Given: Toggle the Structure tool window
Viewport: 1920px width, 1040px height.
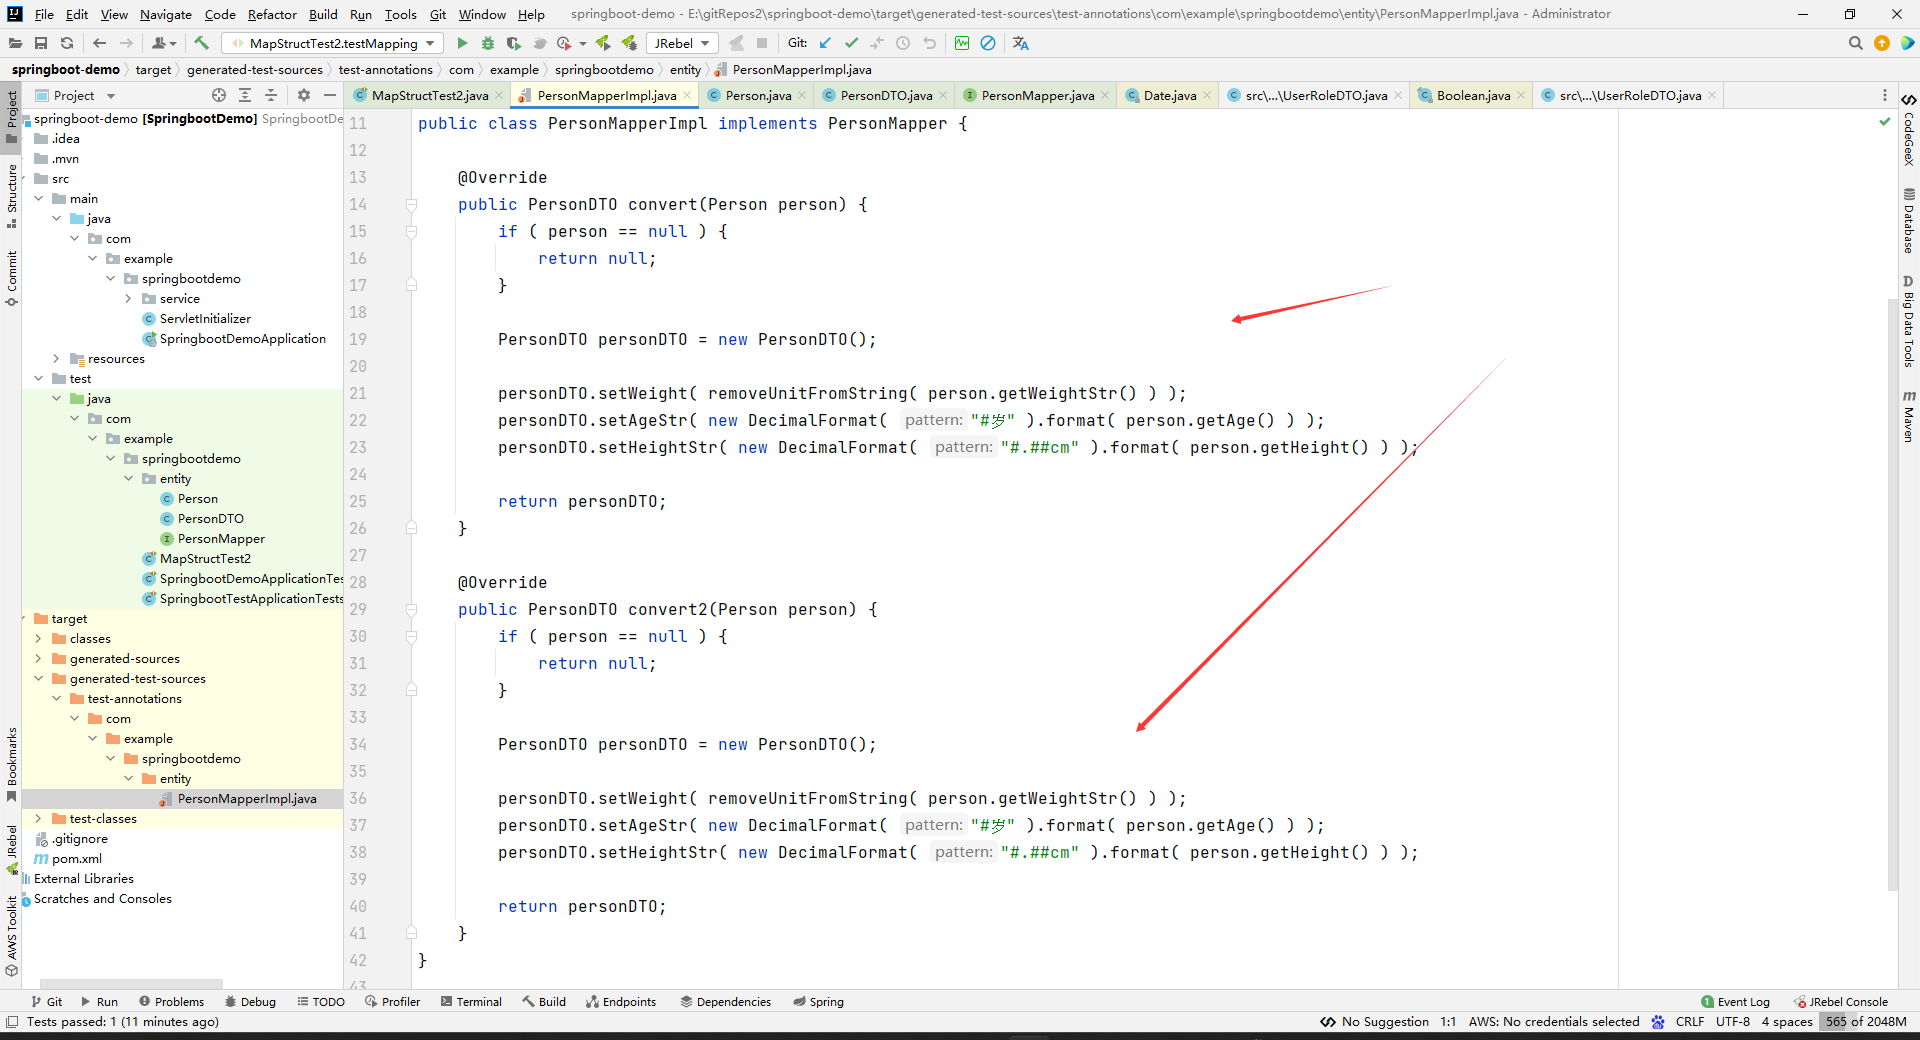Looking at the screenshot, I should (x=12, y=196).
